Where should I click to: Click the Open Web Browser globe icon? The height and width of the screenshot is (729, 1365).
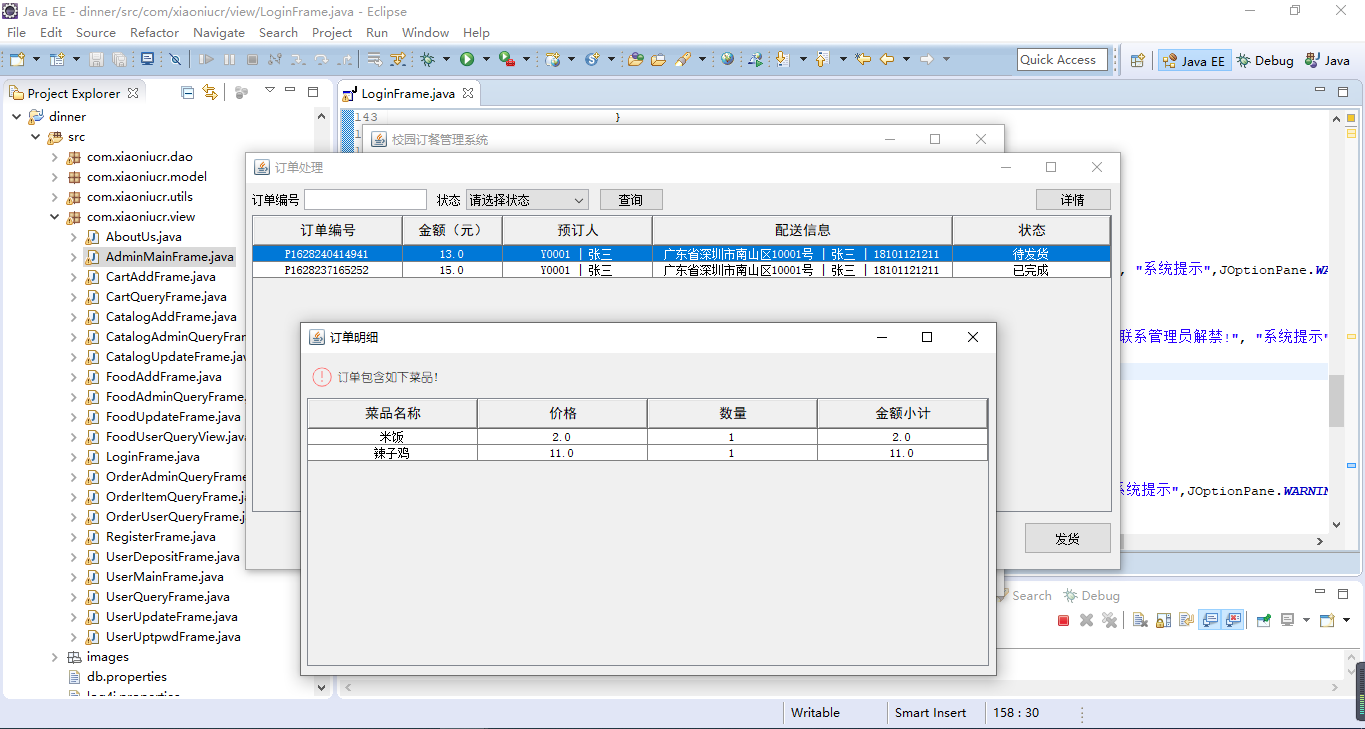click(727, 60)
